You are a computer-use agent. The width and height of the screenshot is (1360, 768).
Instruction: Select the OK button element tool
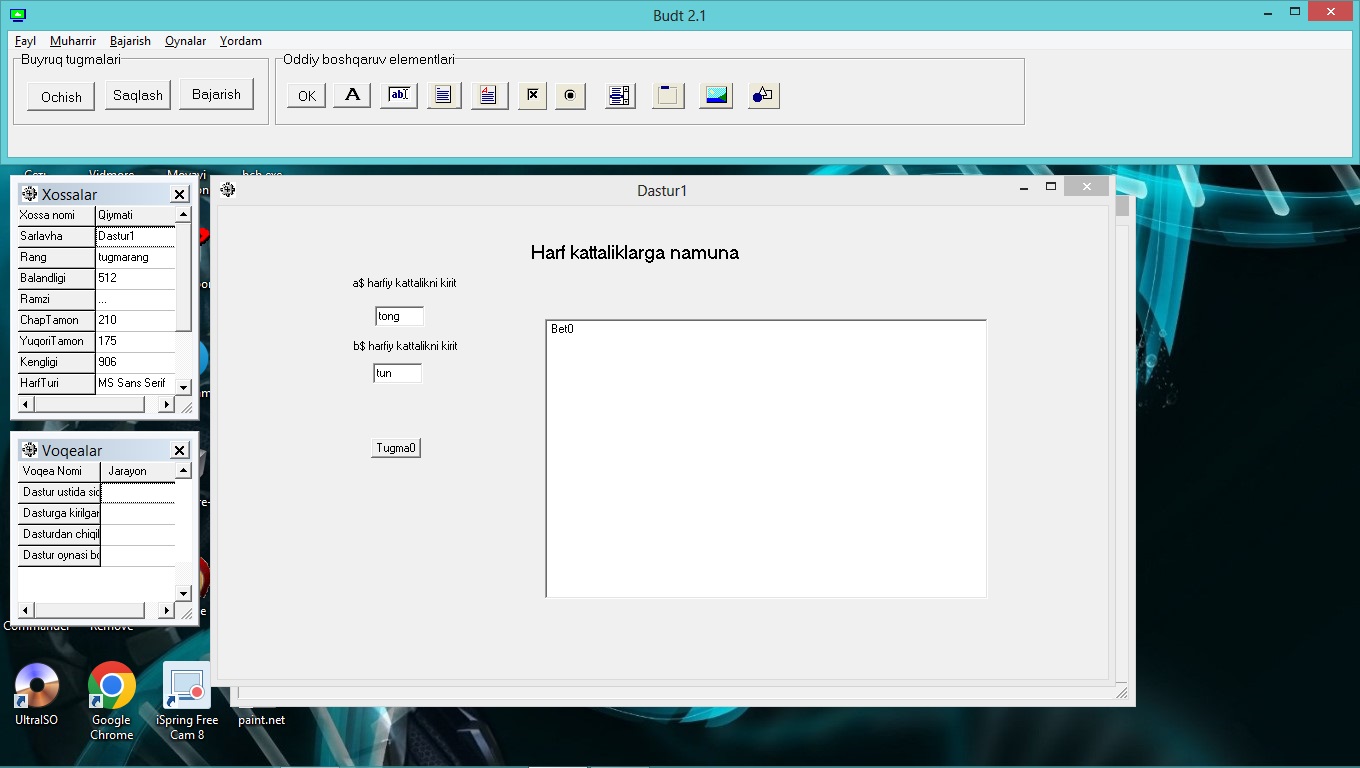(x=306, y=96)
